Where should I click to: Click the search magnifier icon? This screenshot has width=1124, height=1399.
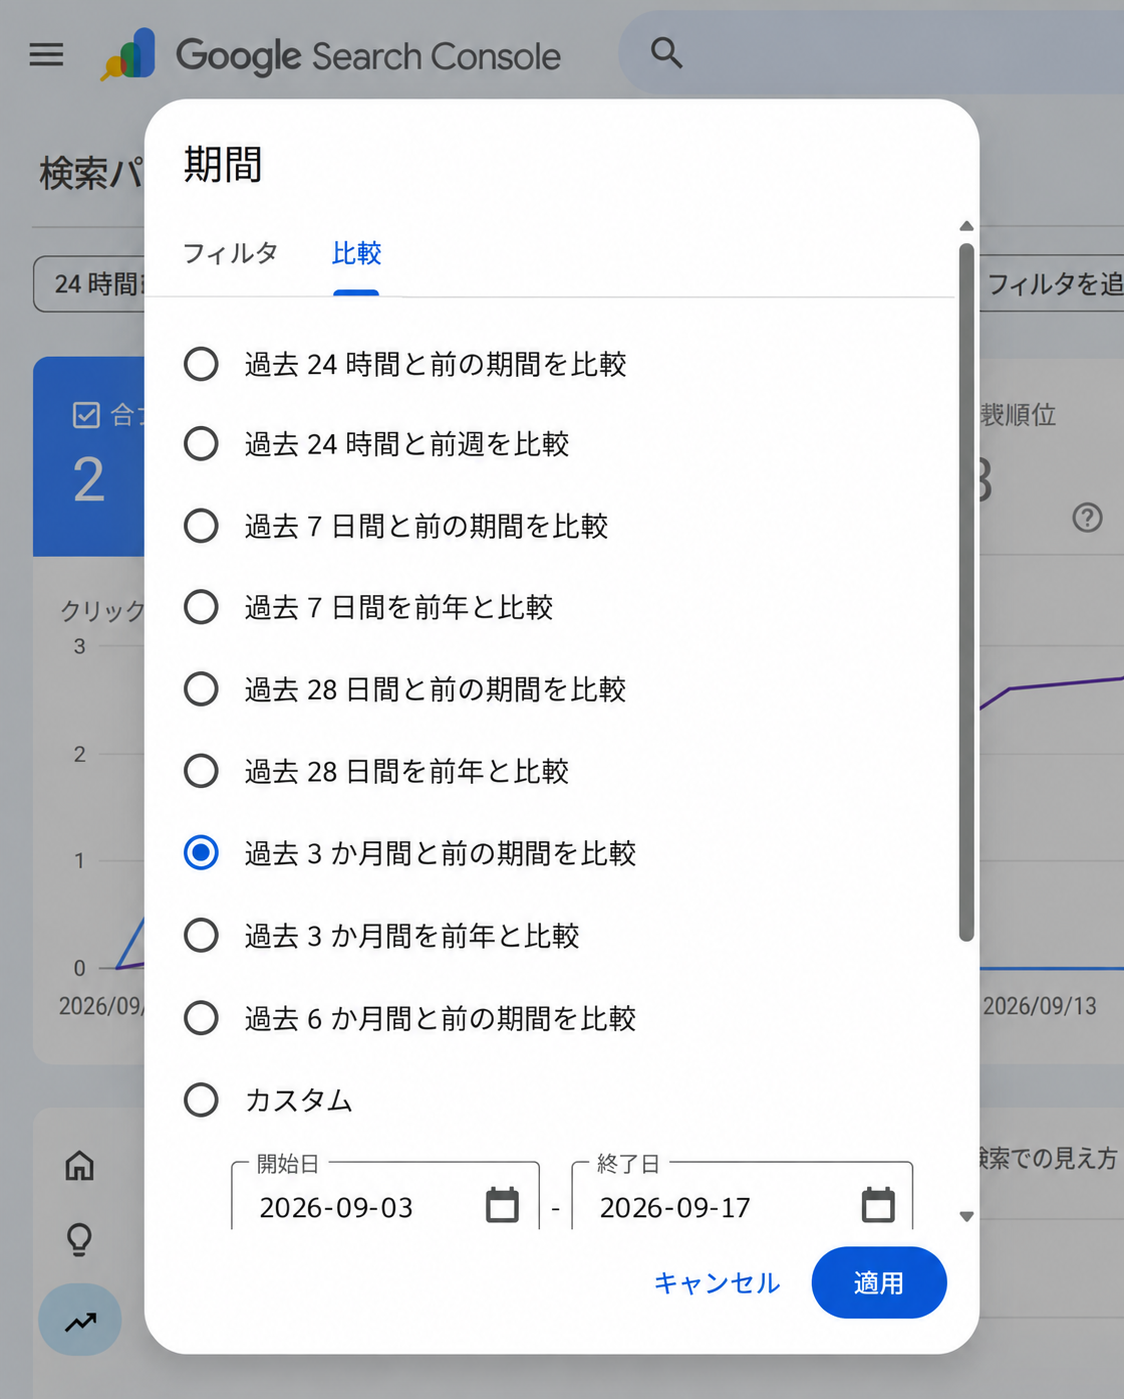[x=666, y=53]
